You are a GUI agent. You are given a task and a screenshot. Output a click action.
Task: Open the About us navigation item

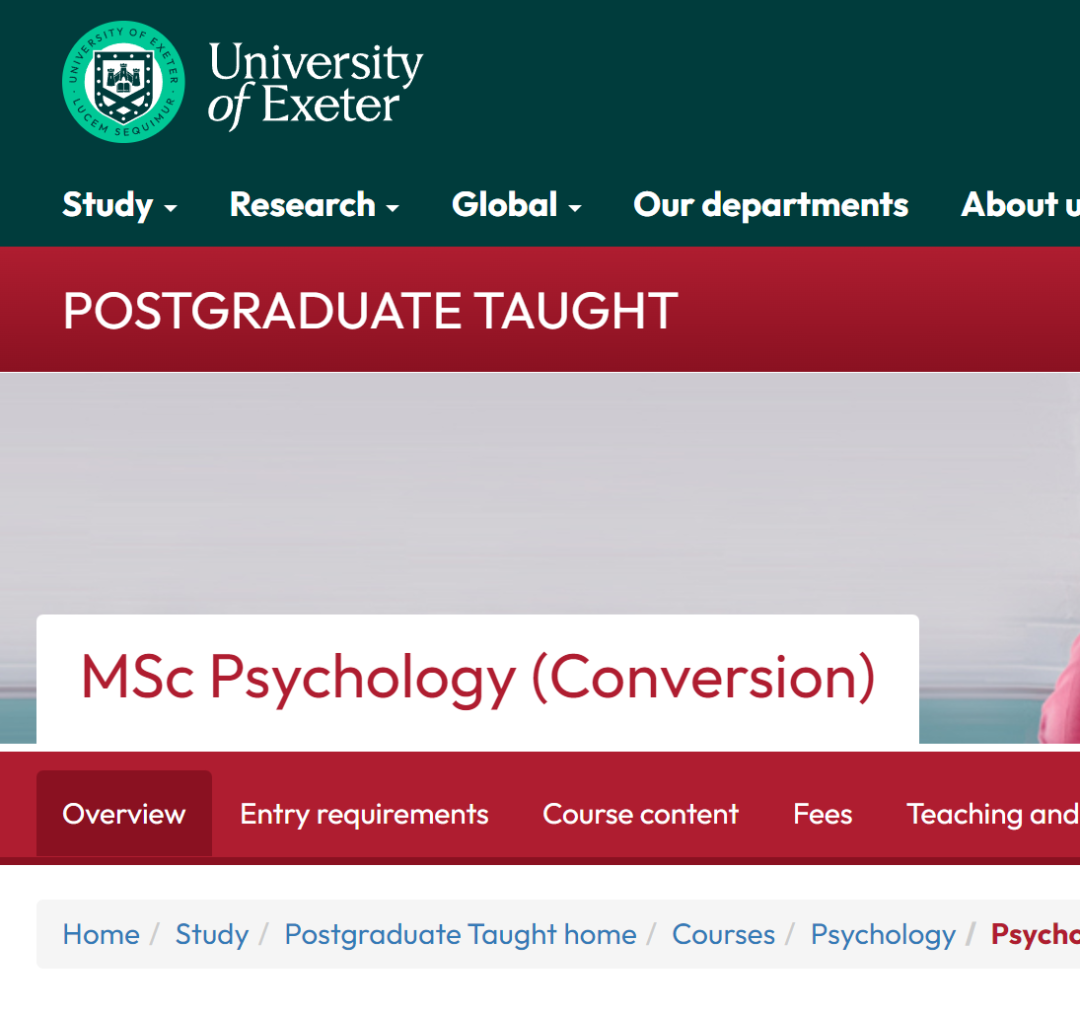1021,205
